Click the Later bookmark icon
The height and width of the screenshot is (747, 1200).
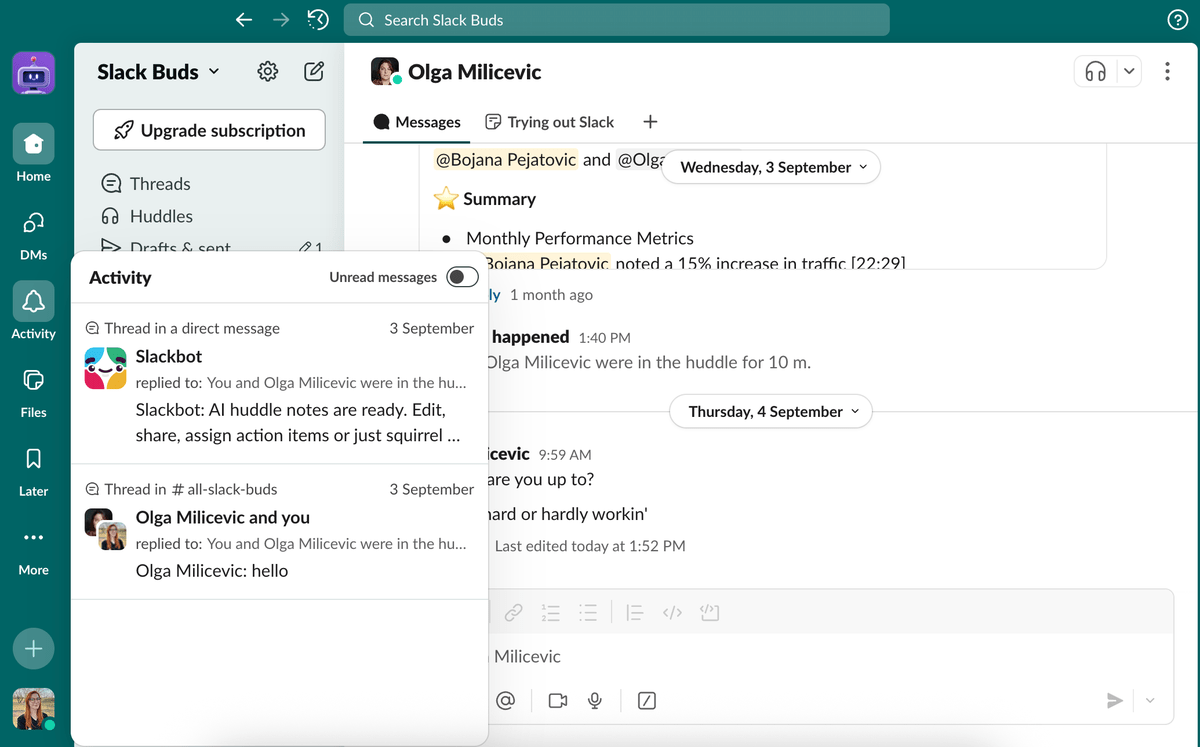tap(33, 460)
